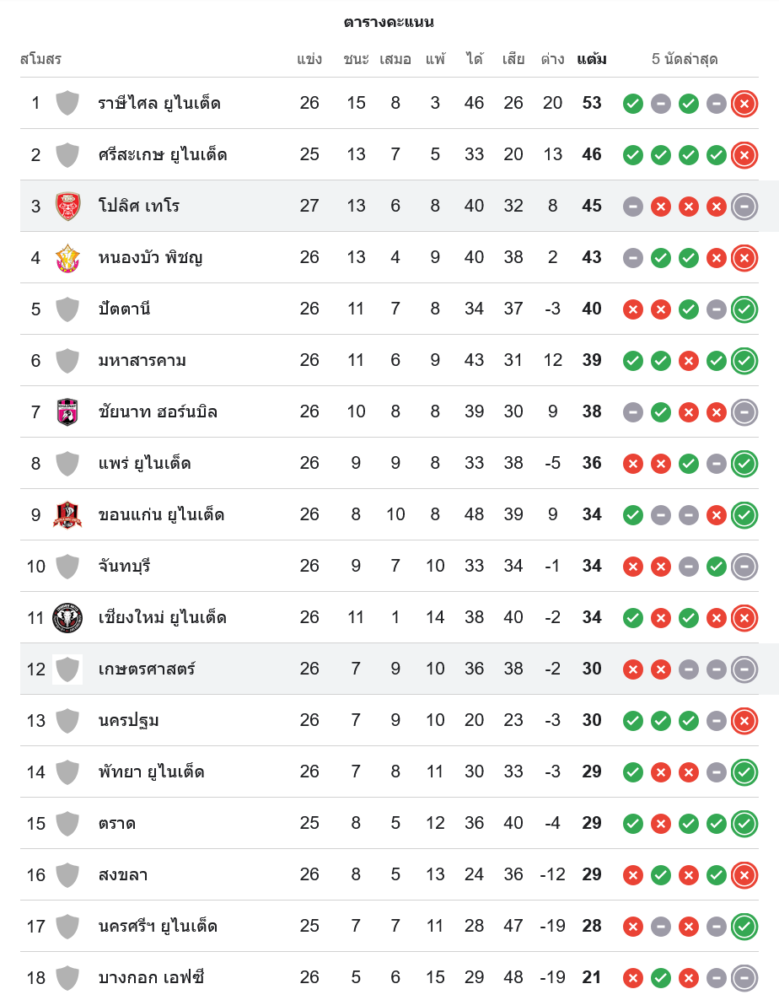Click the แข่ง matches played column header
The height and width of the screenshot is (1000, 779).
[x=310, y=59]
